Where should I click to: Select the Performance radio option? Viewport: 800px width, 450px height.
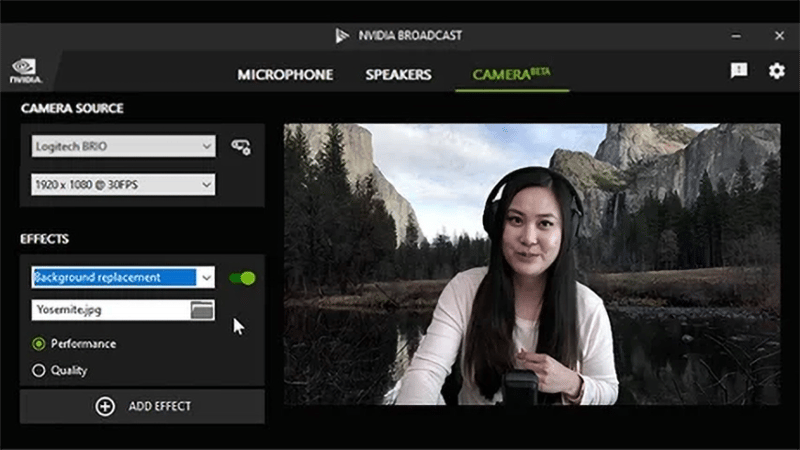(39, 344)
